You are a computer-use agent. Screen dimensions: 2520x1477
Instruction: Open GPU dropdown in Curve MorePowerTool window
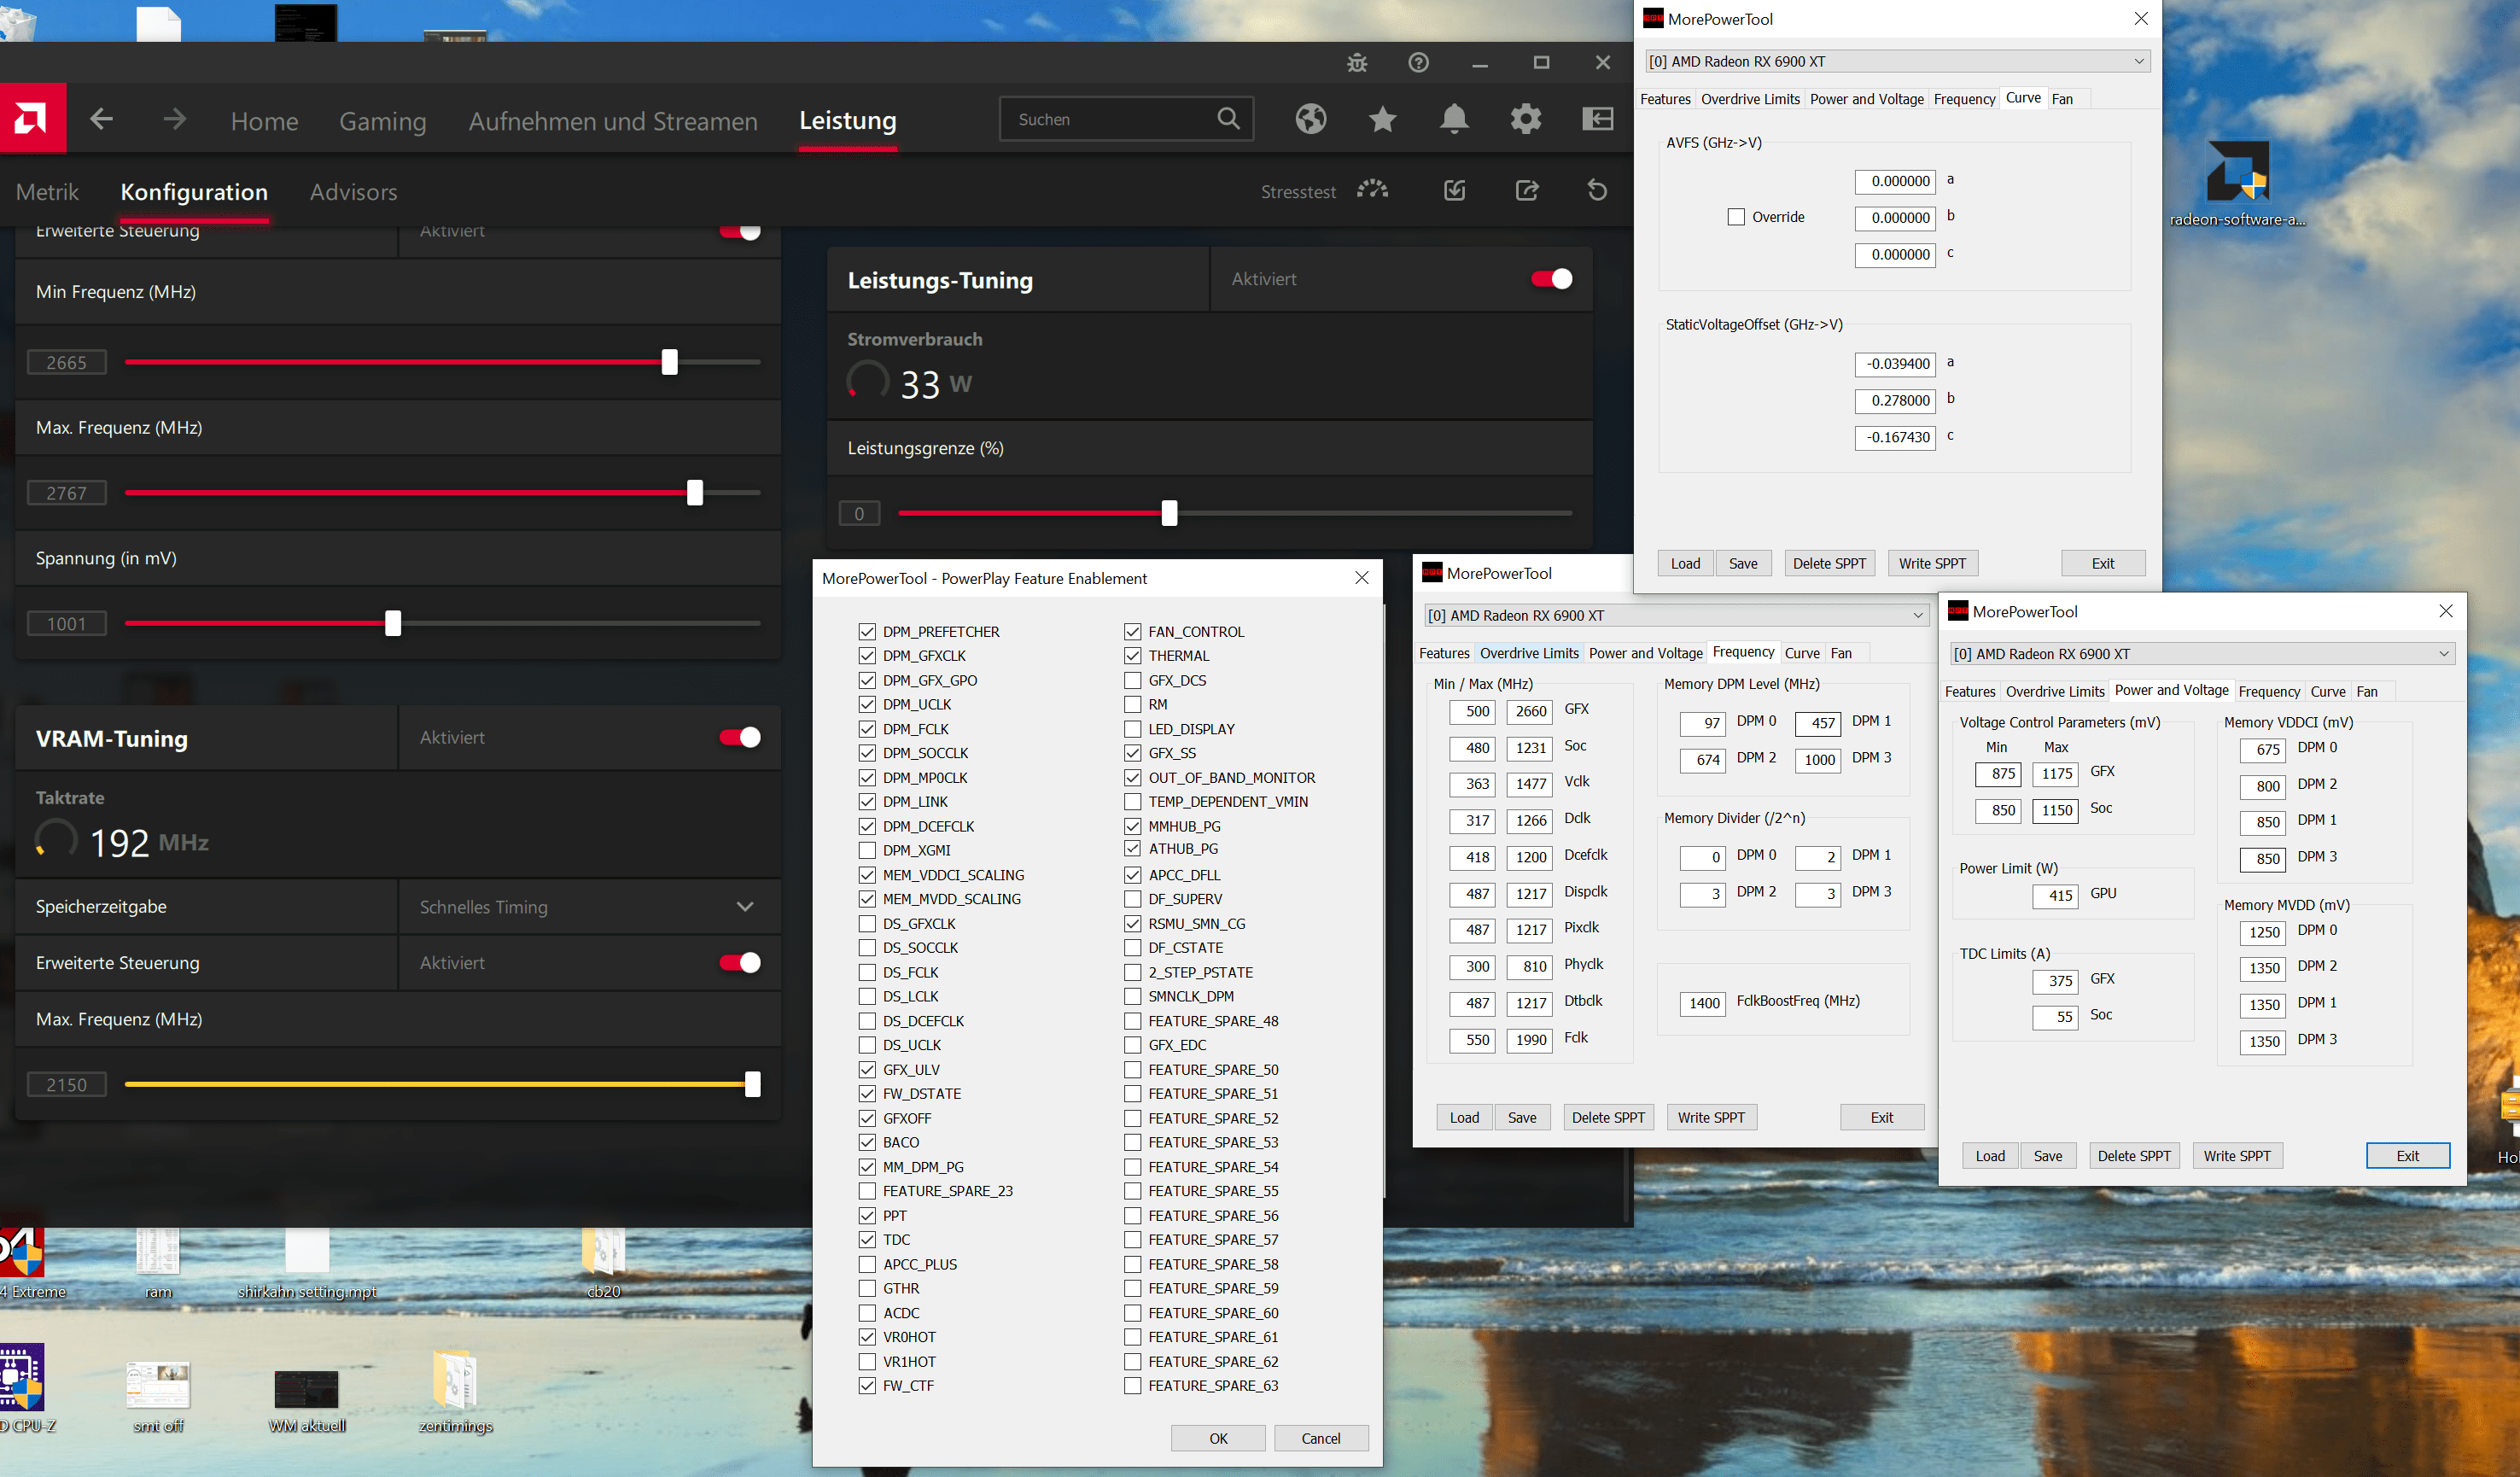[x=1896, y=61]
